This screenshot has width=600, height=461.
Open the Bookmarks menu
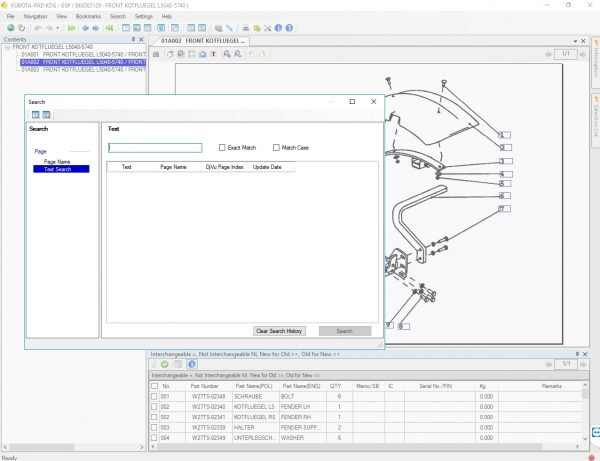point(87,17)
